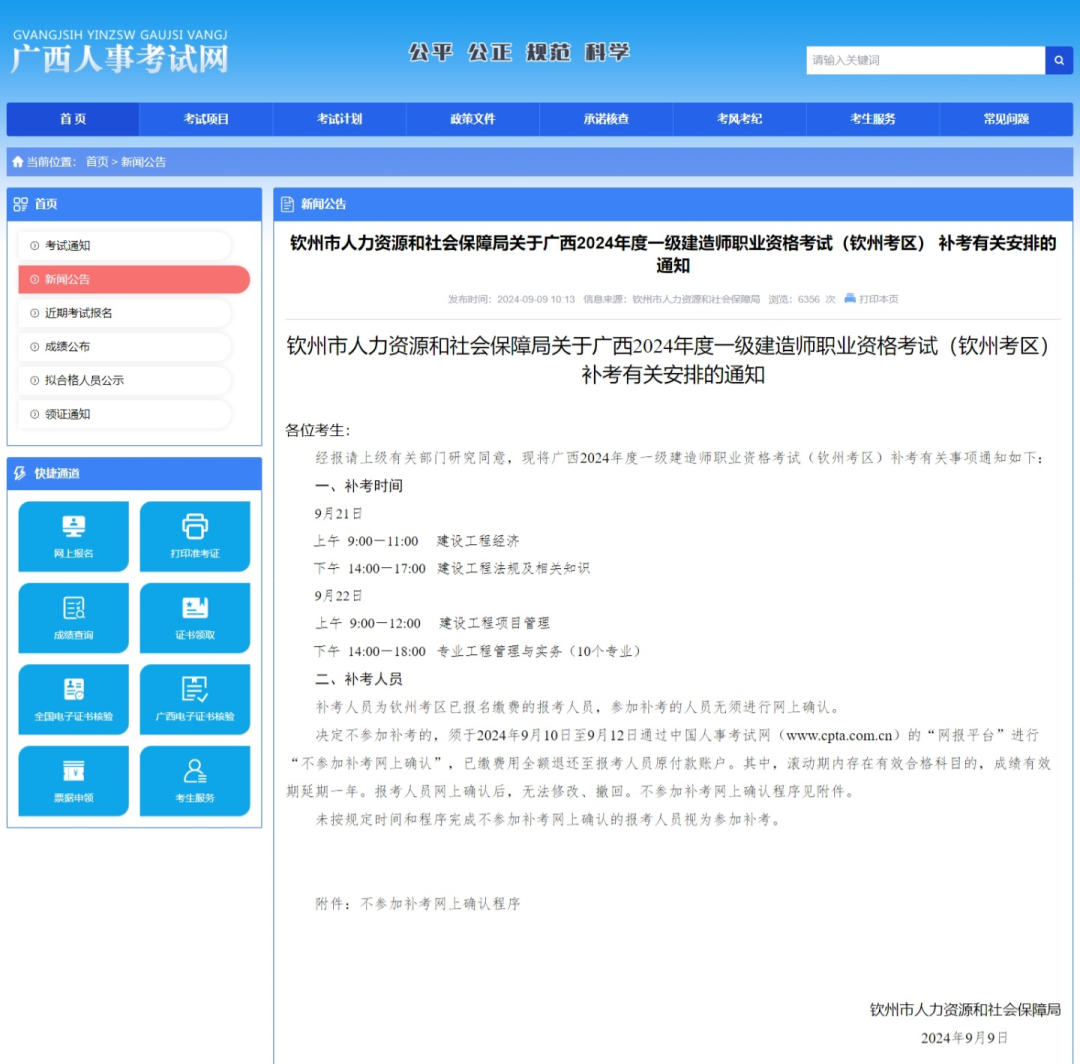Click the keyword search input field
1080x1064 pixels.
tap(925, 60)
